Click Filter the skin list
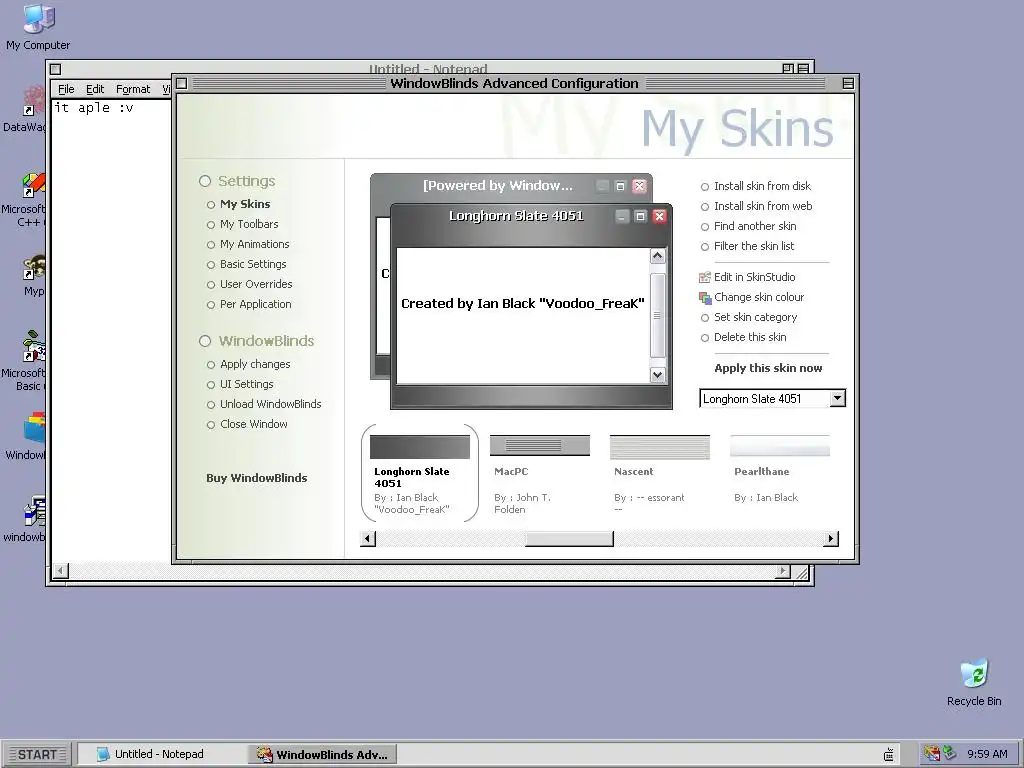The image size is (1024, 768). pos(747,246)
